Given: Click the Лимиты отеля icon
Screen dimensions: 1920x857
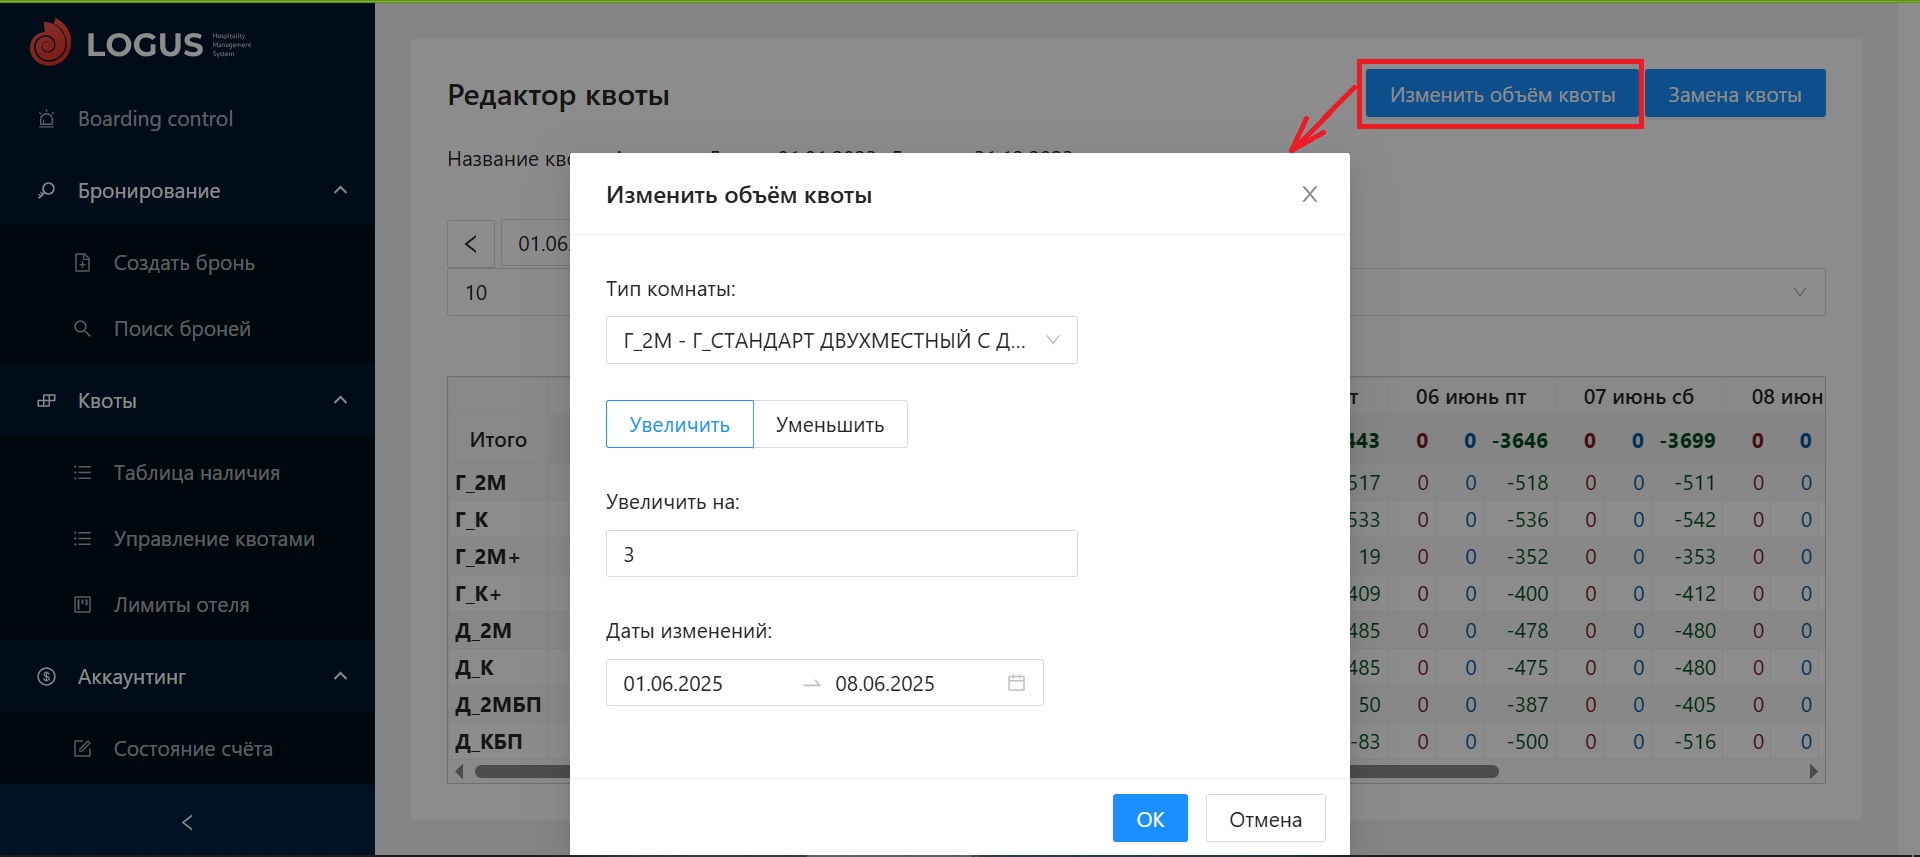Looking at the screenshot, I should 83,604.
